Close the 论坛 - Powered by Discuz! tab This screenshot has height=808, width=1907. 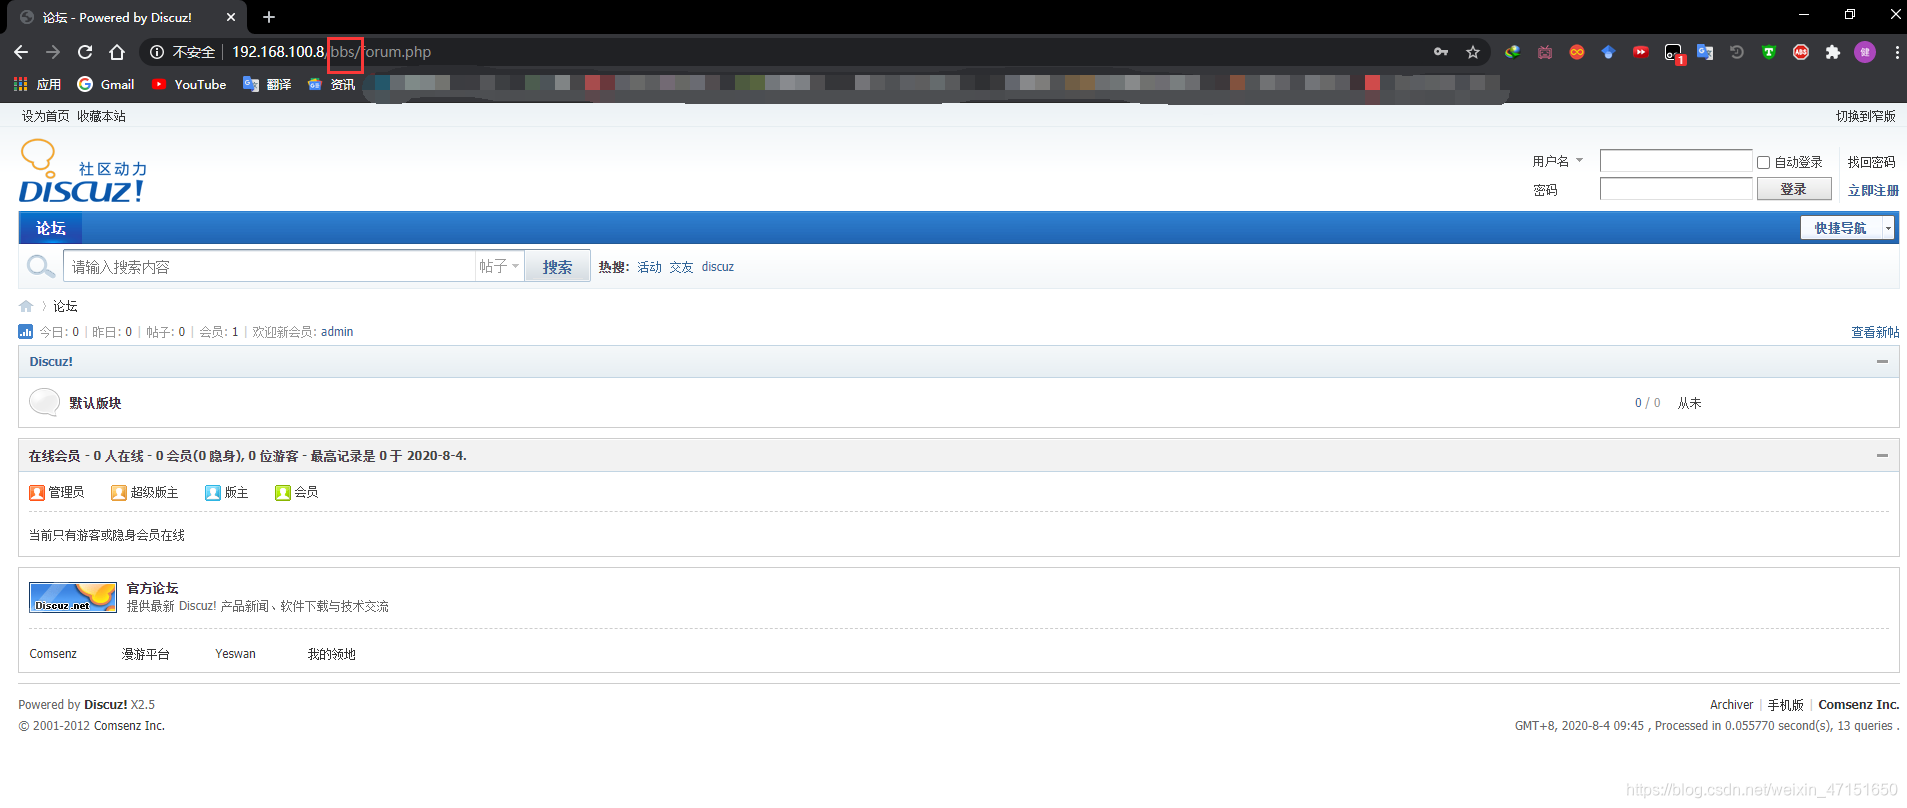click(231, 17)
